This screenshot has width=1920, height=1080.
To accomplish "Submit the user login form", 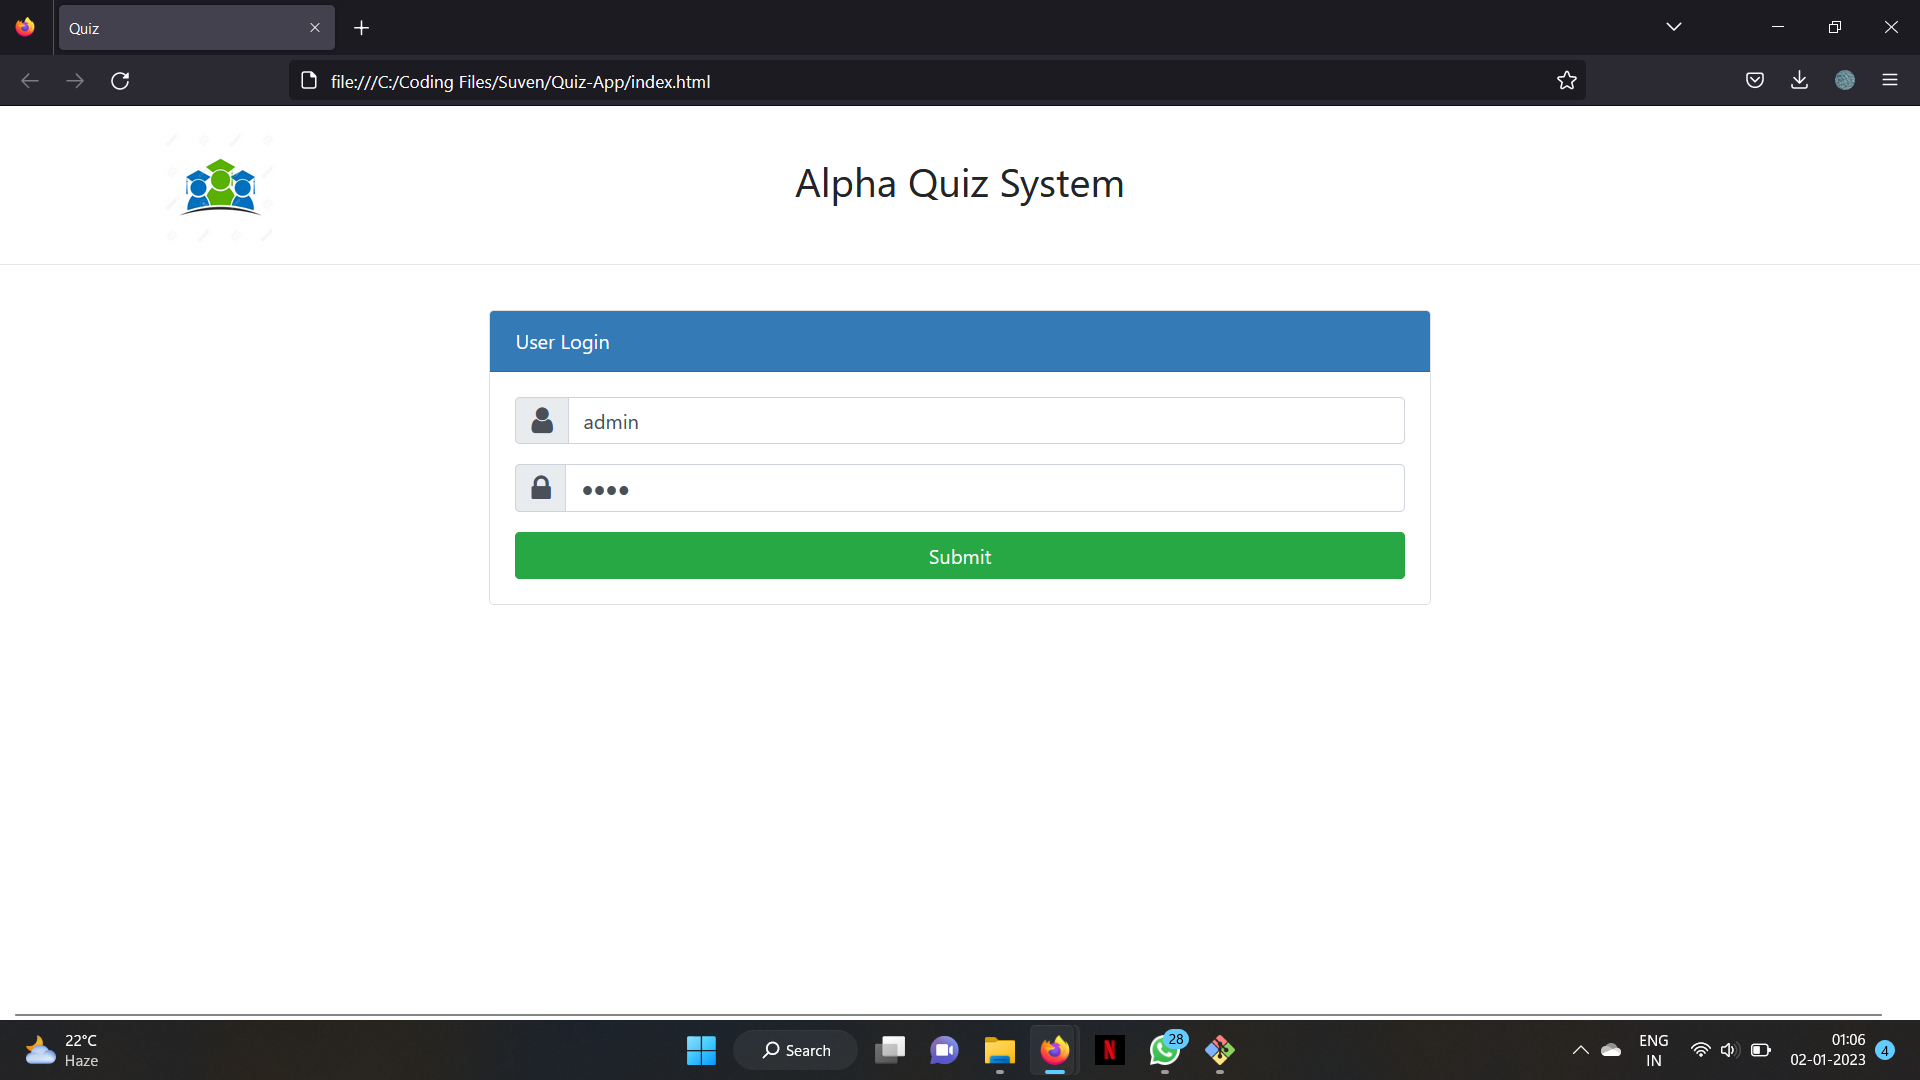I will [959, 556].
